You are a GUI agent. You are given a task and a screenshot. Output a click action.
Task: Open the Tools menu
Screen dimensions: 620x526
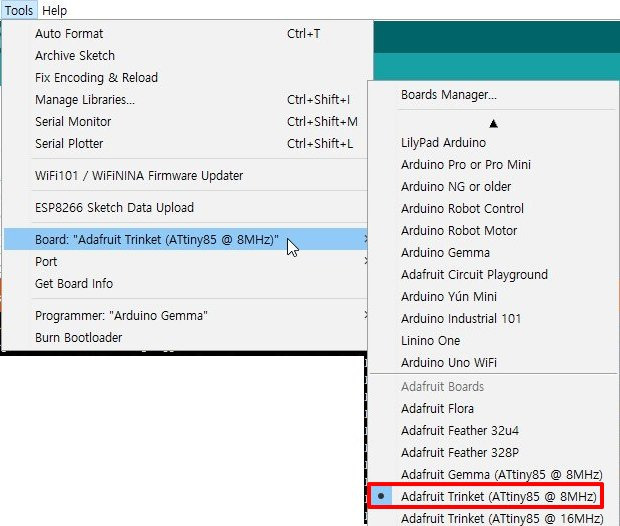[19, 10]
